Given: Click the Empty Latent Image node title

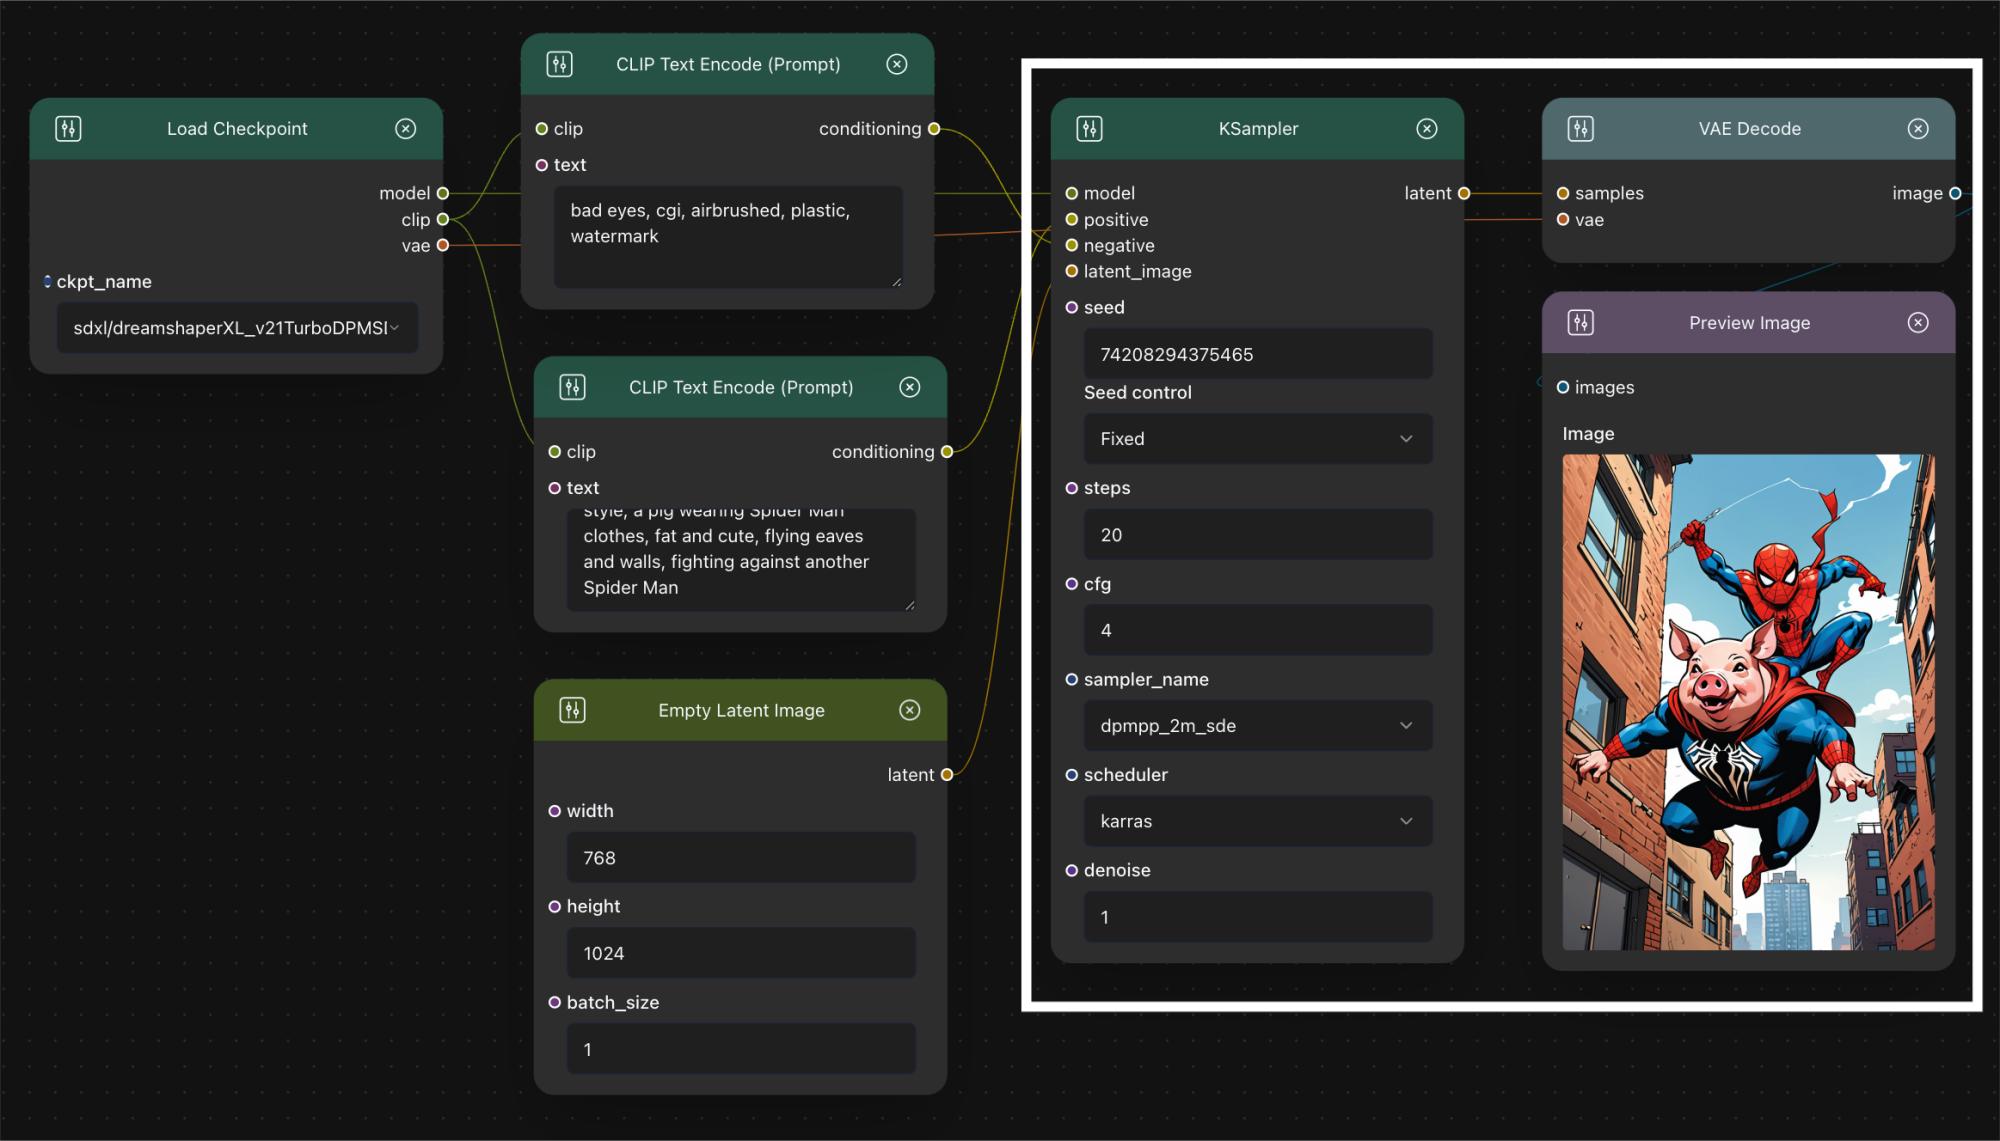Looking at the screenshot, I should [741, 710].
